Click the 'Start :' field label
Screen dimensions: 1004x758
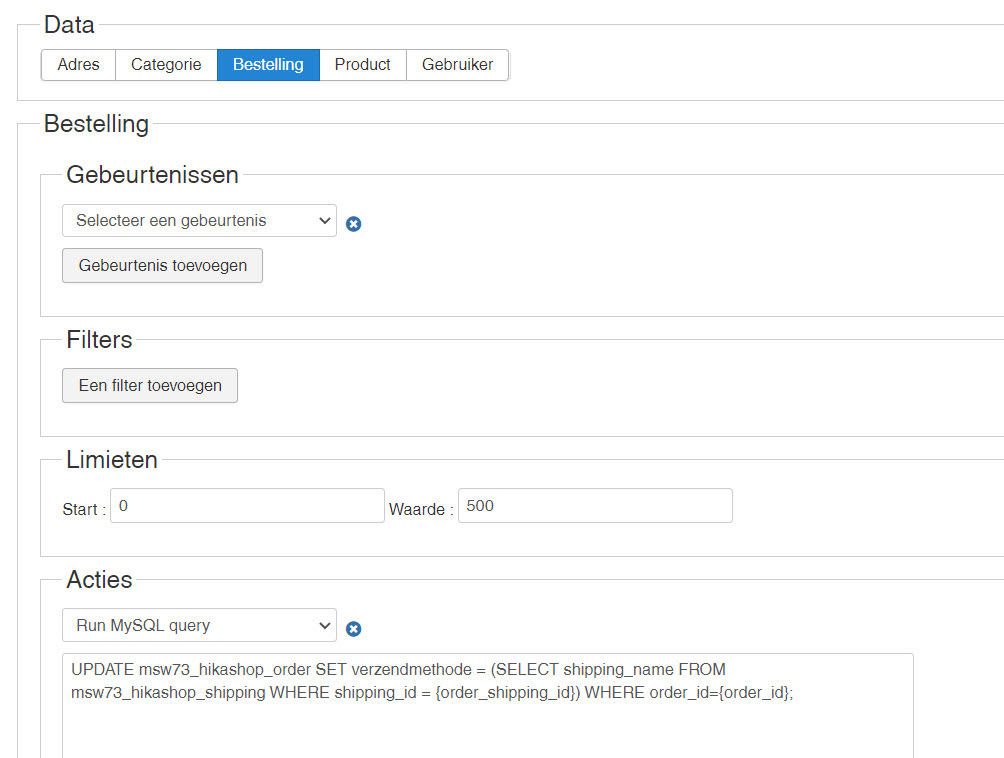[x=84, y=510]
